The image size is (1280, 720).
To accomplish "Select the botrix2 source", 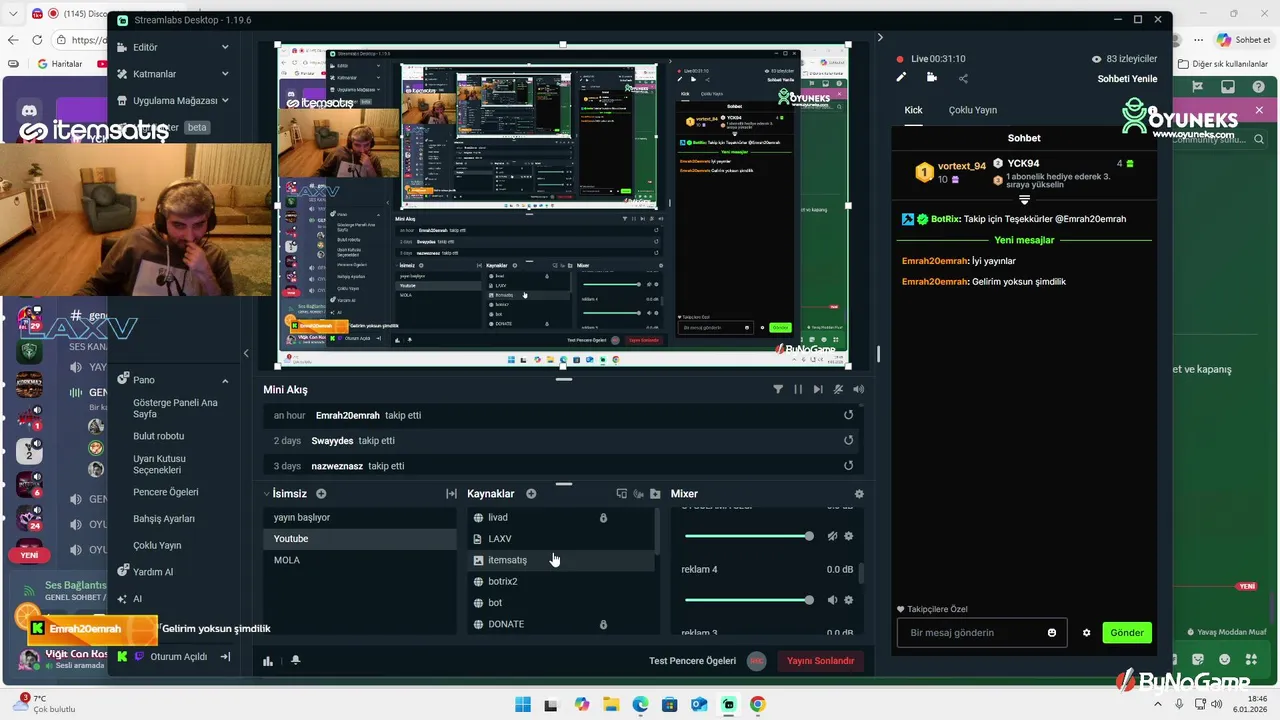I will [x=560, y=581].
